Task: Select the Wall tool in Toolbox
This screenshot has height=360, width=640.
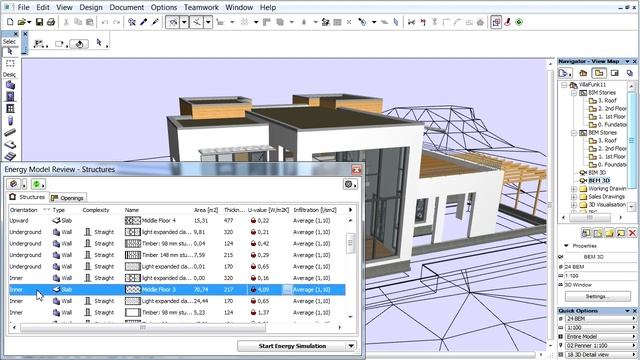Action: coord(10,85)
